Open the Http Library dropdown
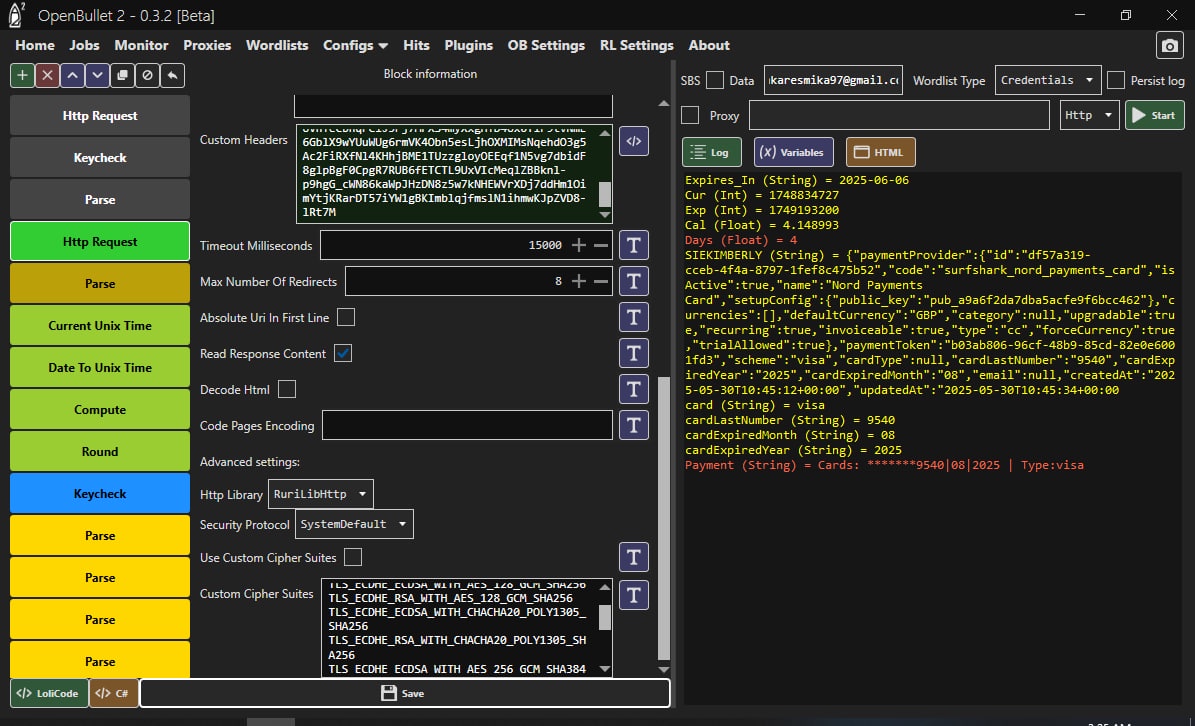Viewport: 1195px width, 726px height. click(x=321, y=494)
